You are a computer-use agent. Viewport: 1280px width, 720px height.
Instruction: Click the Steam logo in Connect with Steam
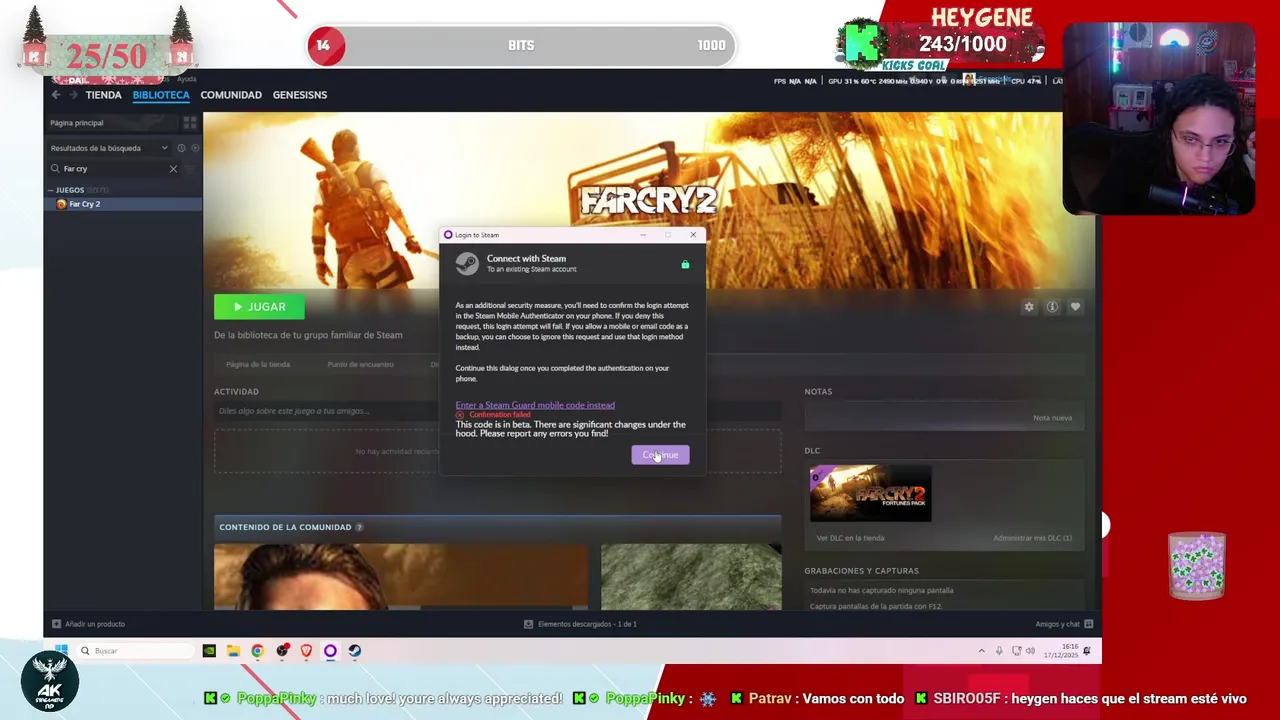[467, 263]
